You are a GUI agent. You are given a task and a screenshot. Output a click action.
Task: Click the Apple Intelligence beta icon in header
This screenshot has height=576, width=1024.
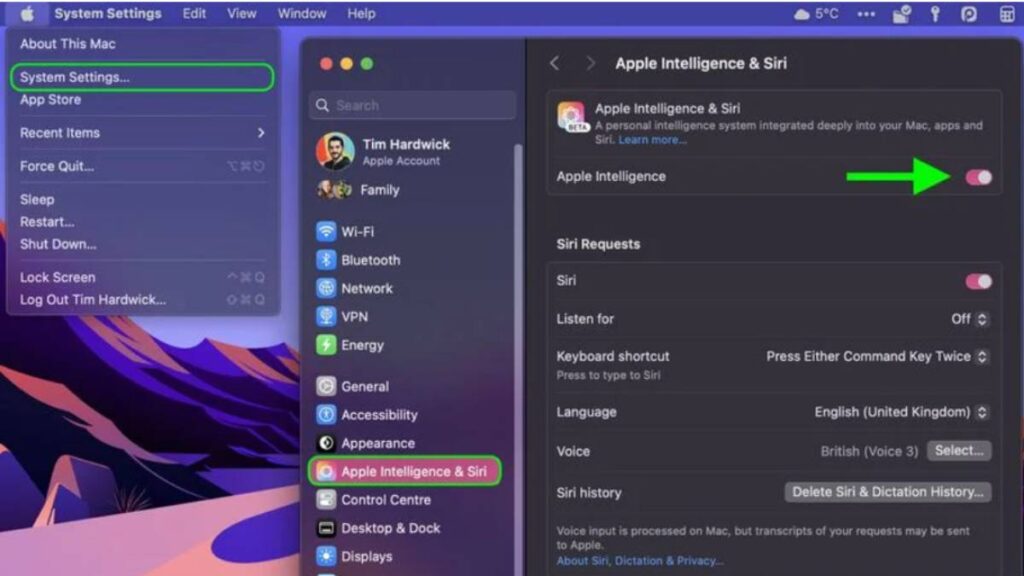[x=571, y=116]
